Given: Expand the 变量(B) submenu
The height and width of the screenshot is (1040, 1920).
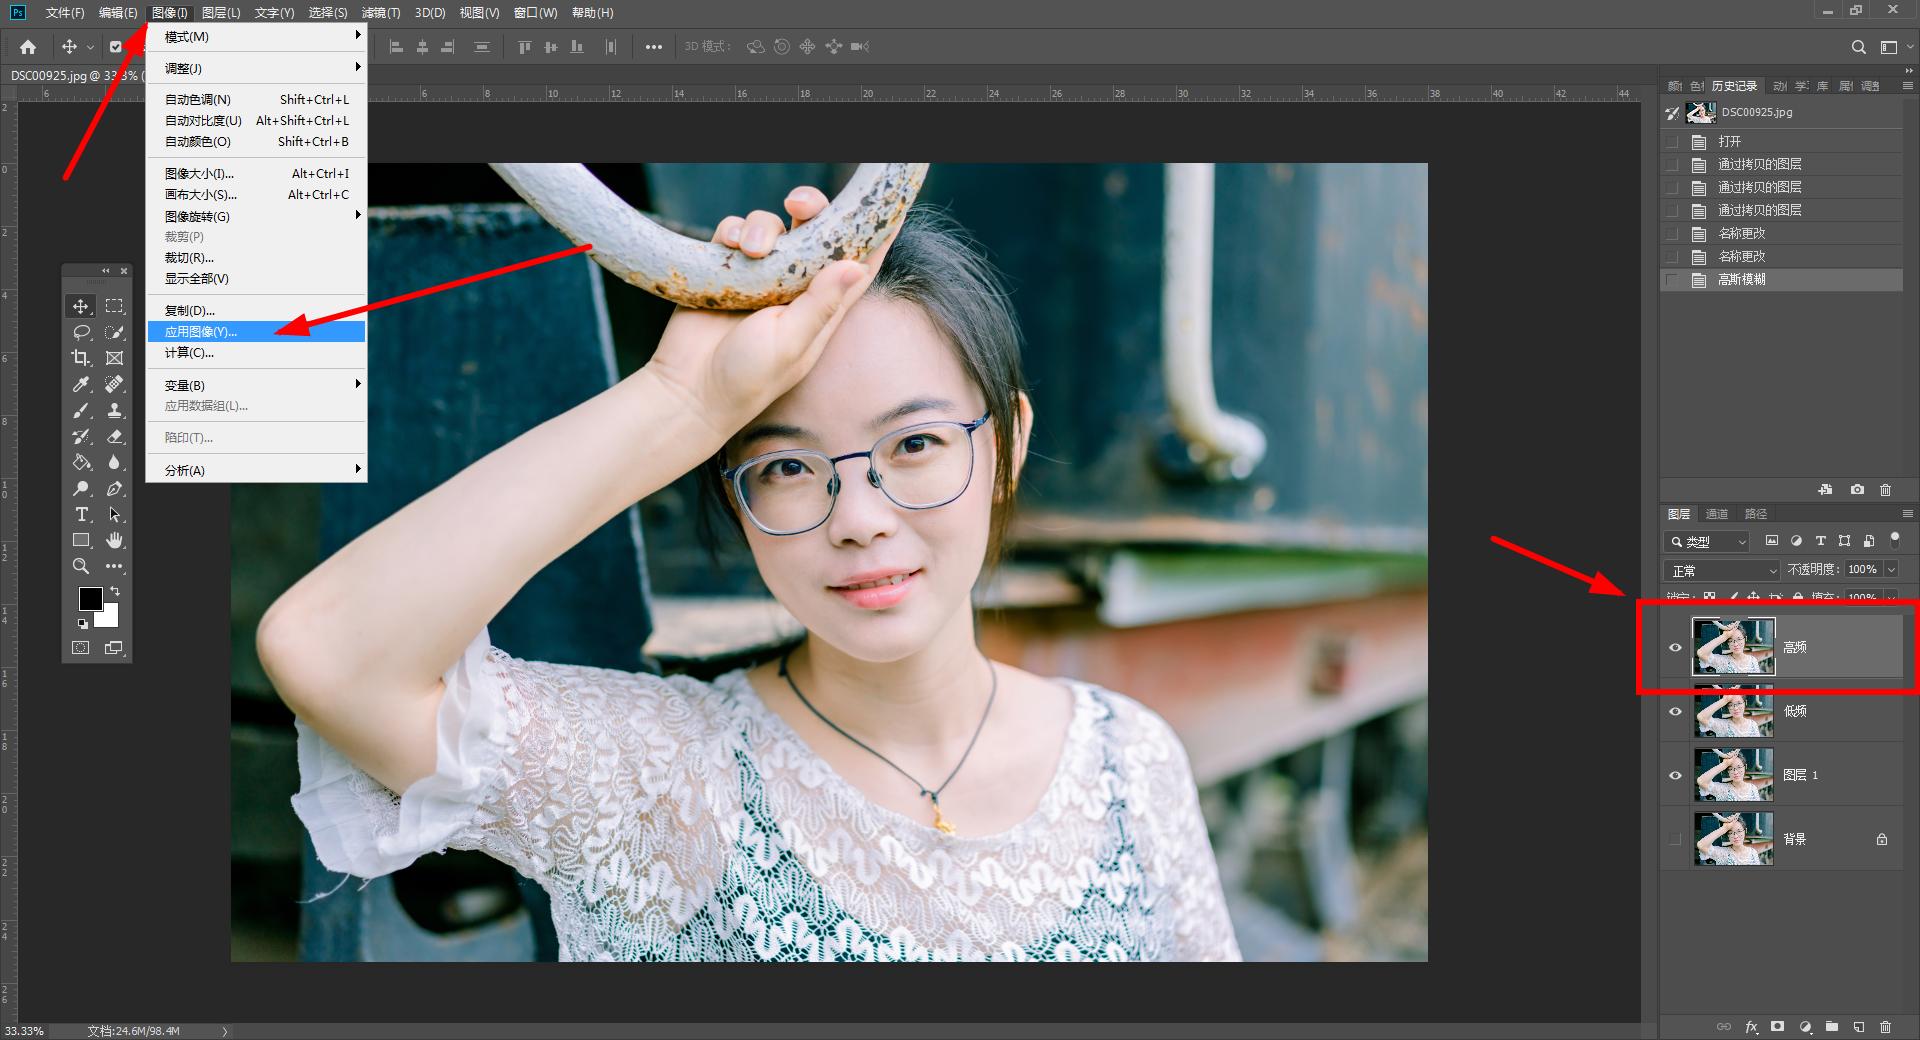Looking at the screenshot, I should [257, 385].
